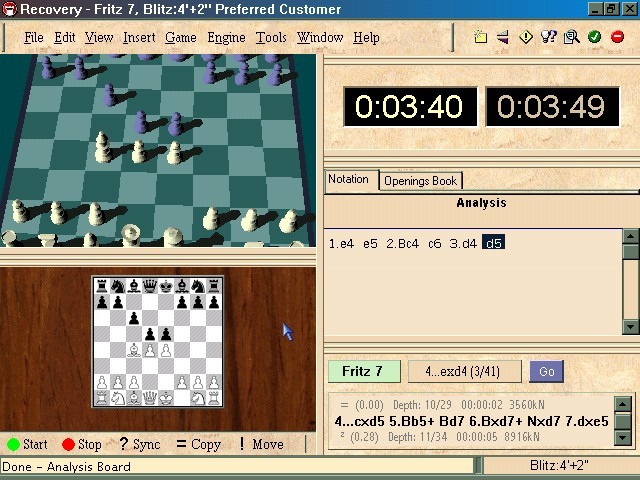Restore down the Fritz 7 window

[x=611, y=9]
